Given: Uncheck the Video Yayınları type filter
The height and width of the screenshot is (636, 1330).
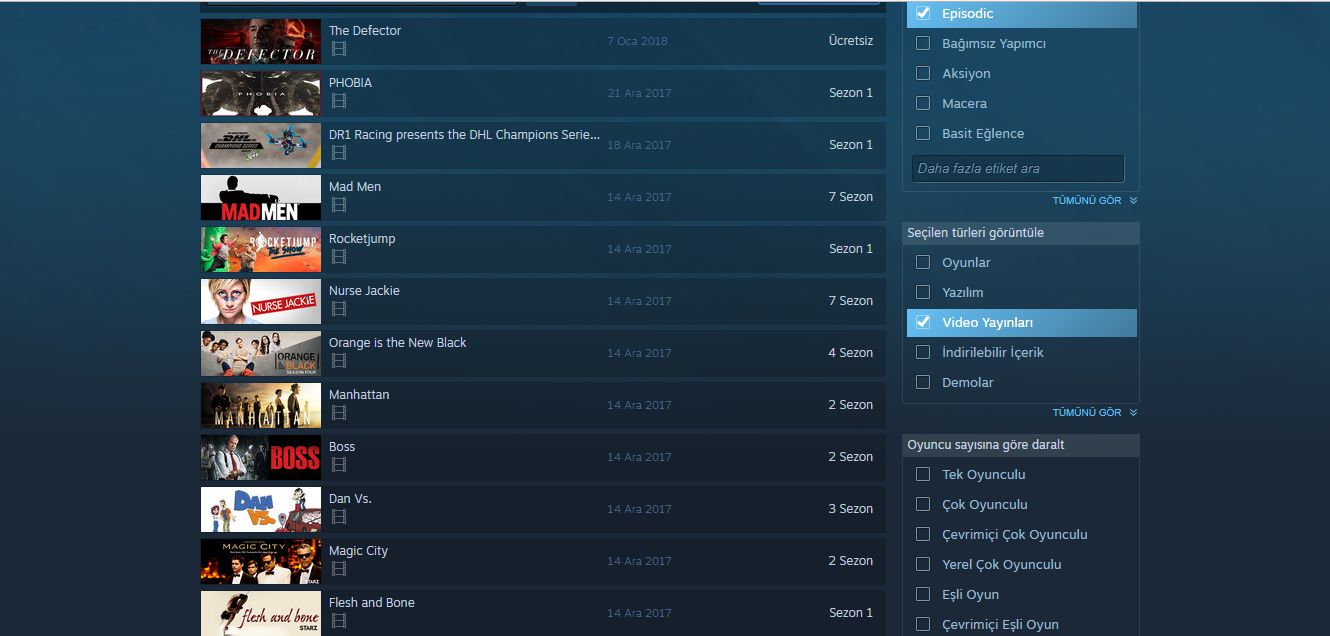Looking at the screenshot, I should tap(923, 322).
